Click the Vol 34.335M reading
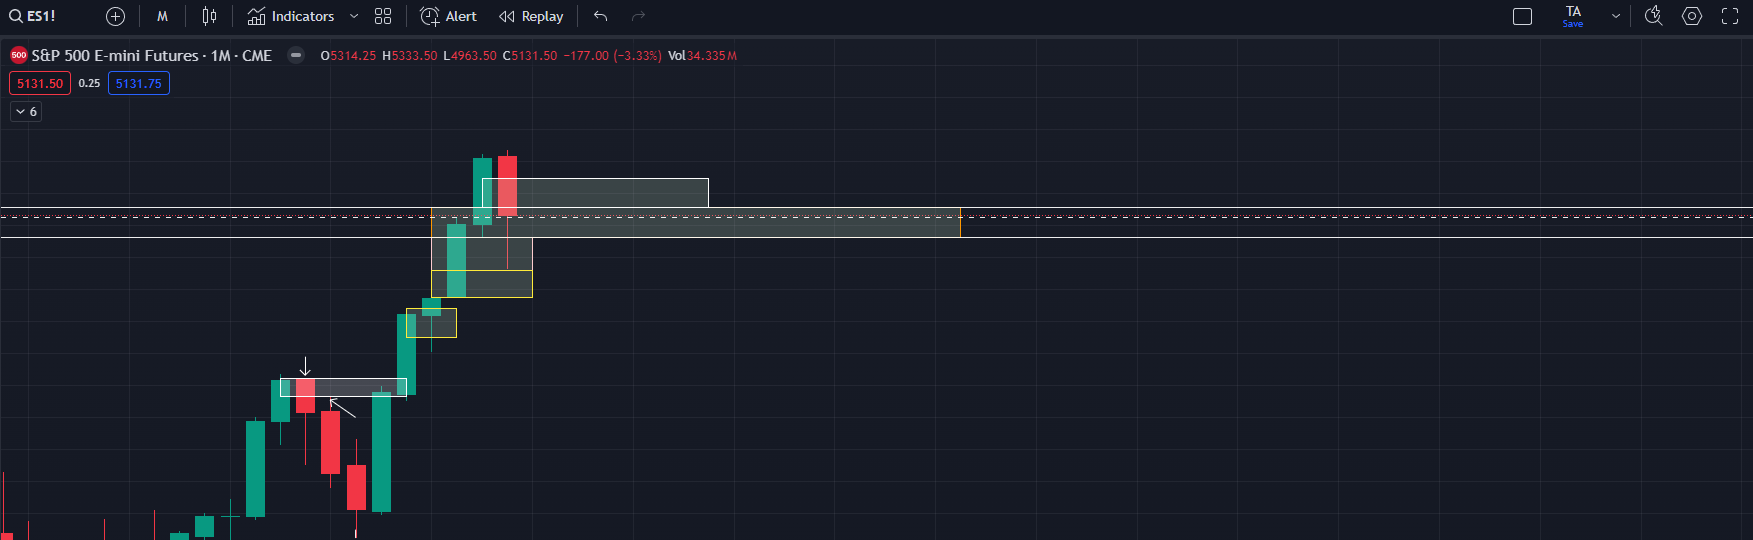1753x540 pixels. point(702,56)
